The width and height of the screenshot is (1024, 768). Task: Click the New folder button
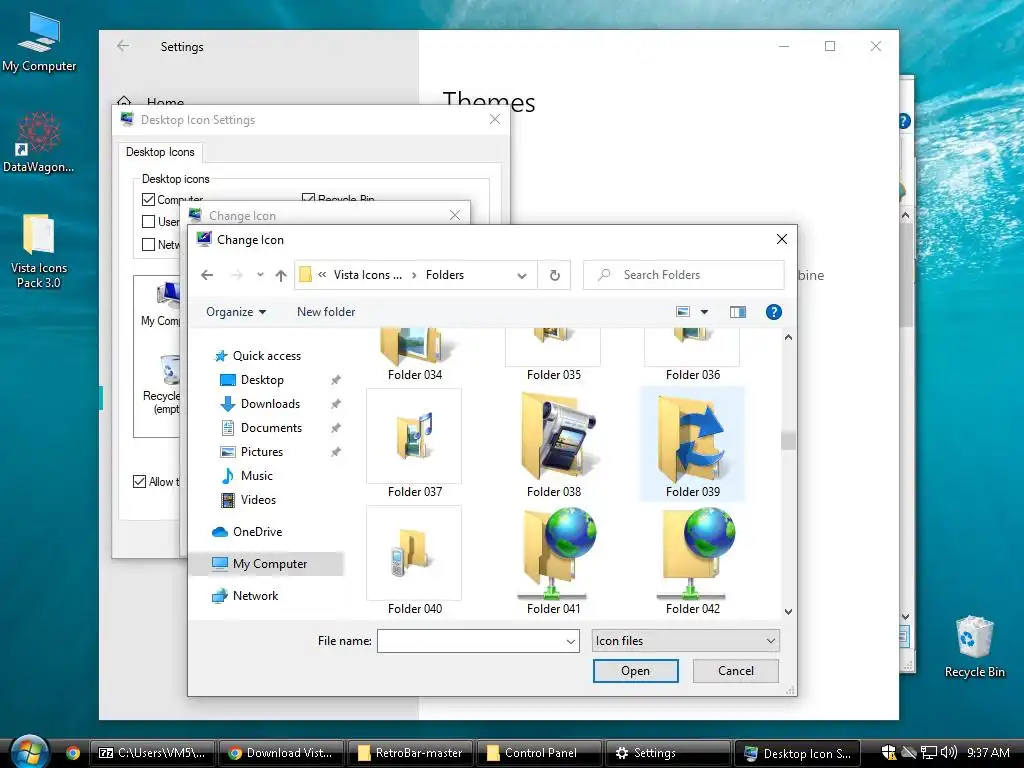point(326,312)
